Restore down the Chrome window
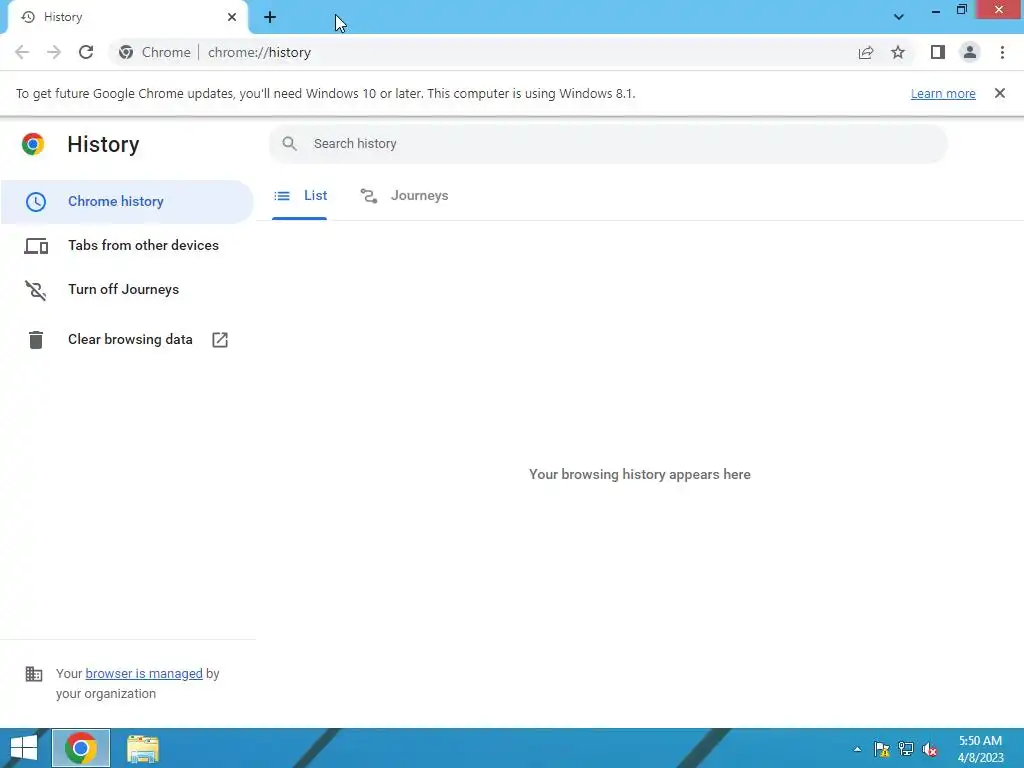The width and height of the screenshot is (1024, 768). coord(961,10)
